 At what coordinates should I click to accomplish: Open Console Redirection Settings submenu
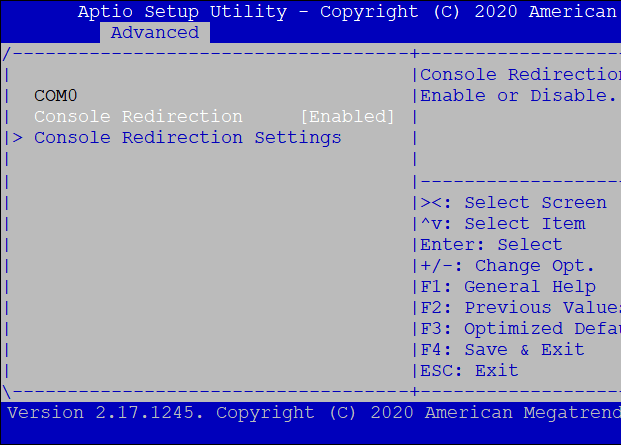click(x=188, y=137)
